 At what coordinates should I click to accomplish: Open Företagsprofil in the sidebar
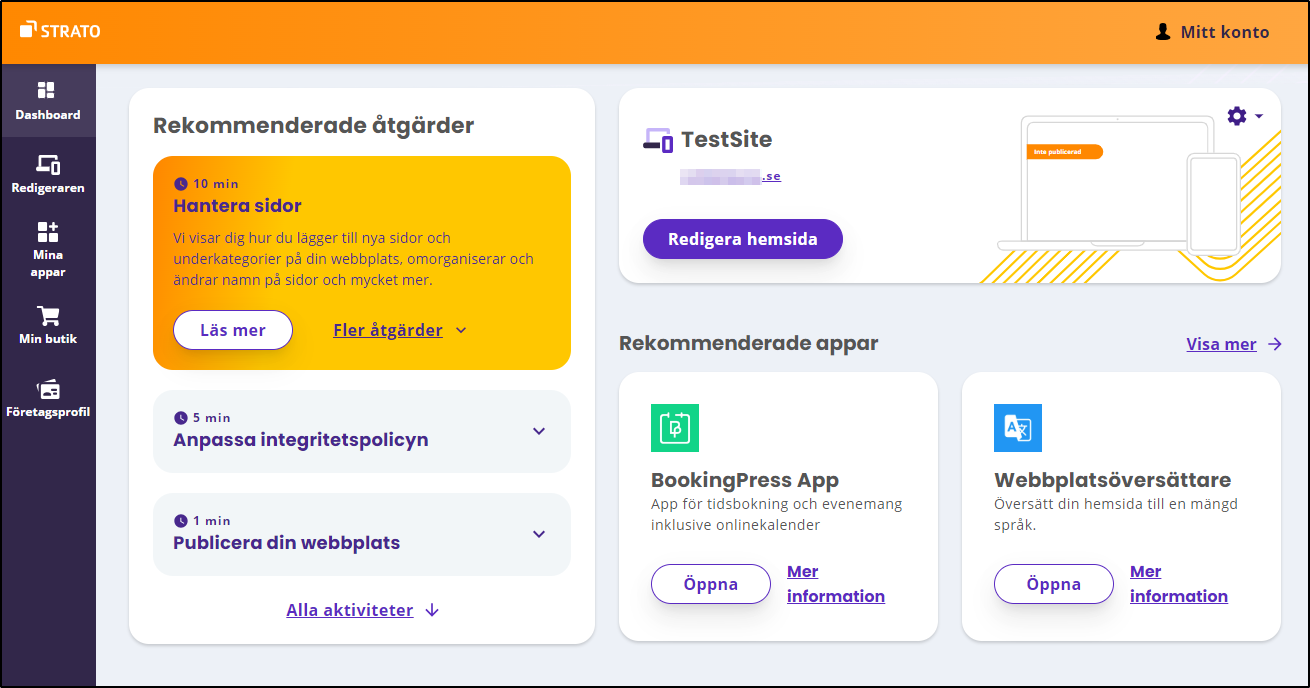coord(48,399)
